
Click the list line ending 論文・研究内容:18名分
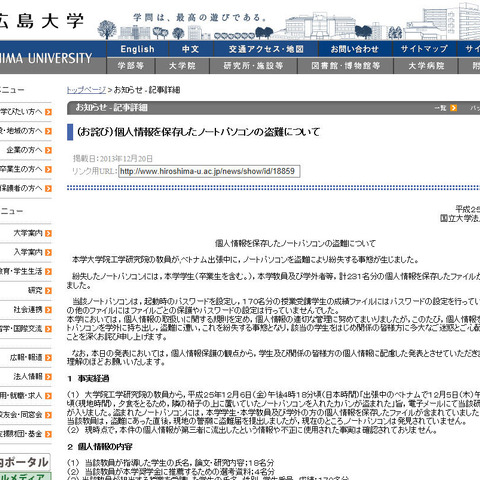pos(170,463)
